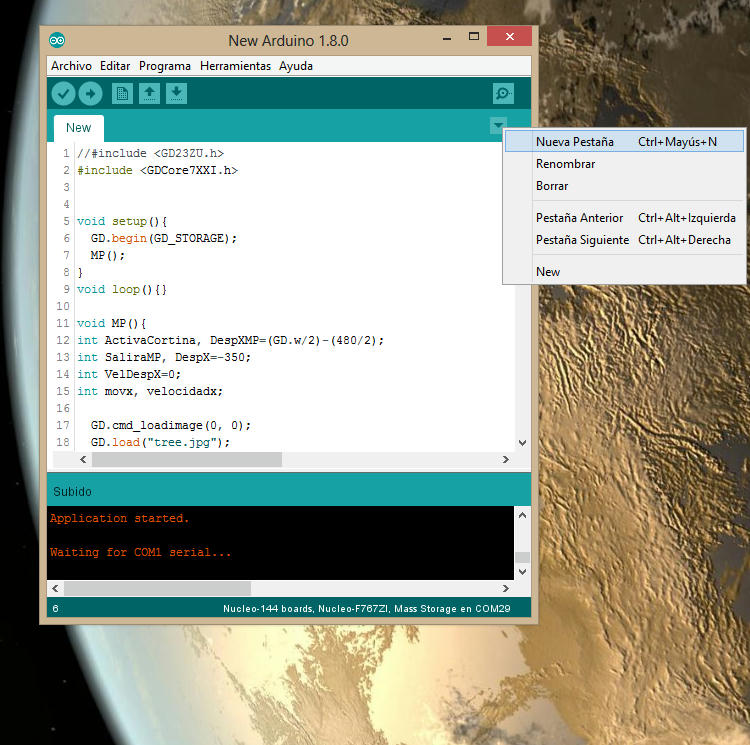
Task: Click the line number 6 status indicator
Action: tap(55, 609)
